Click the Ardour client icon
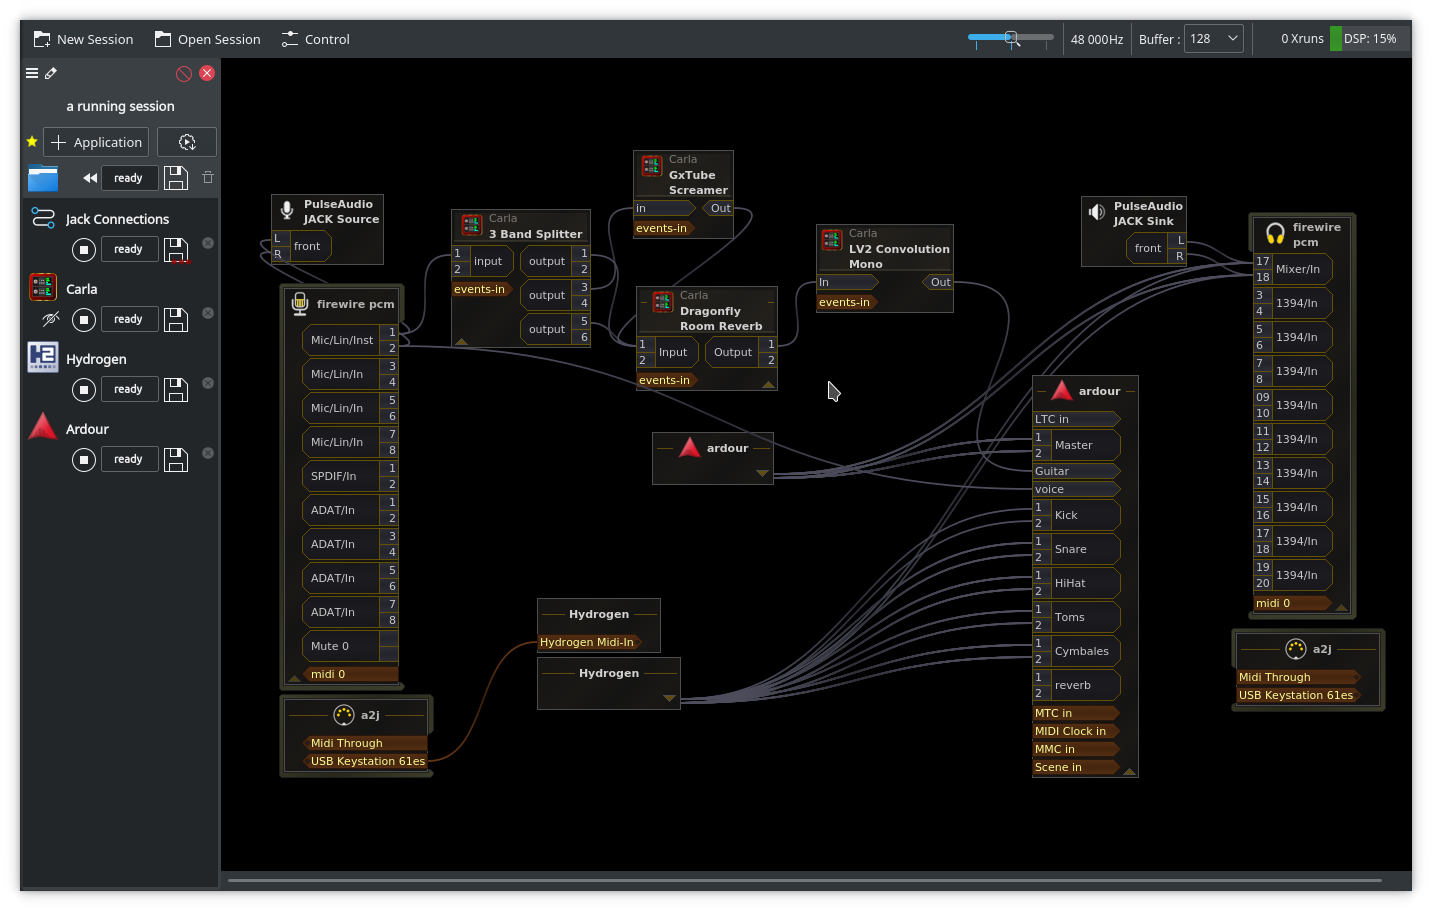1432x911 pixels. coord(43,427)
